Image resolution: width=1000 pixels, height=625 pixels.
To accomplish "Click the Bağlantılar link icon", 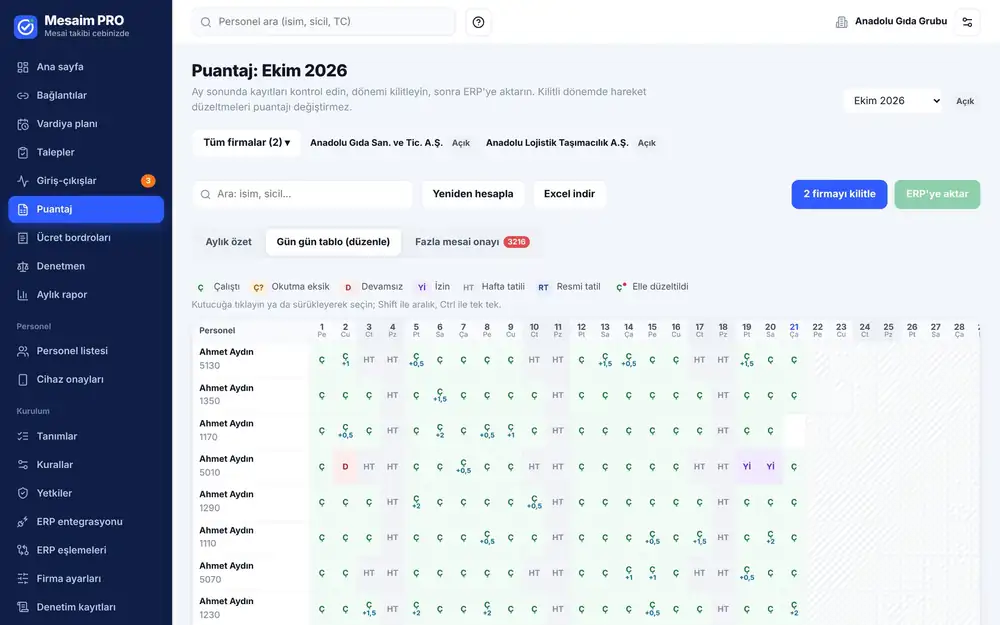I will point(23,96).
